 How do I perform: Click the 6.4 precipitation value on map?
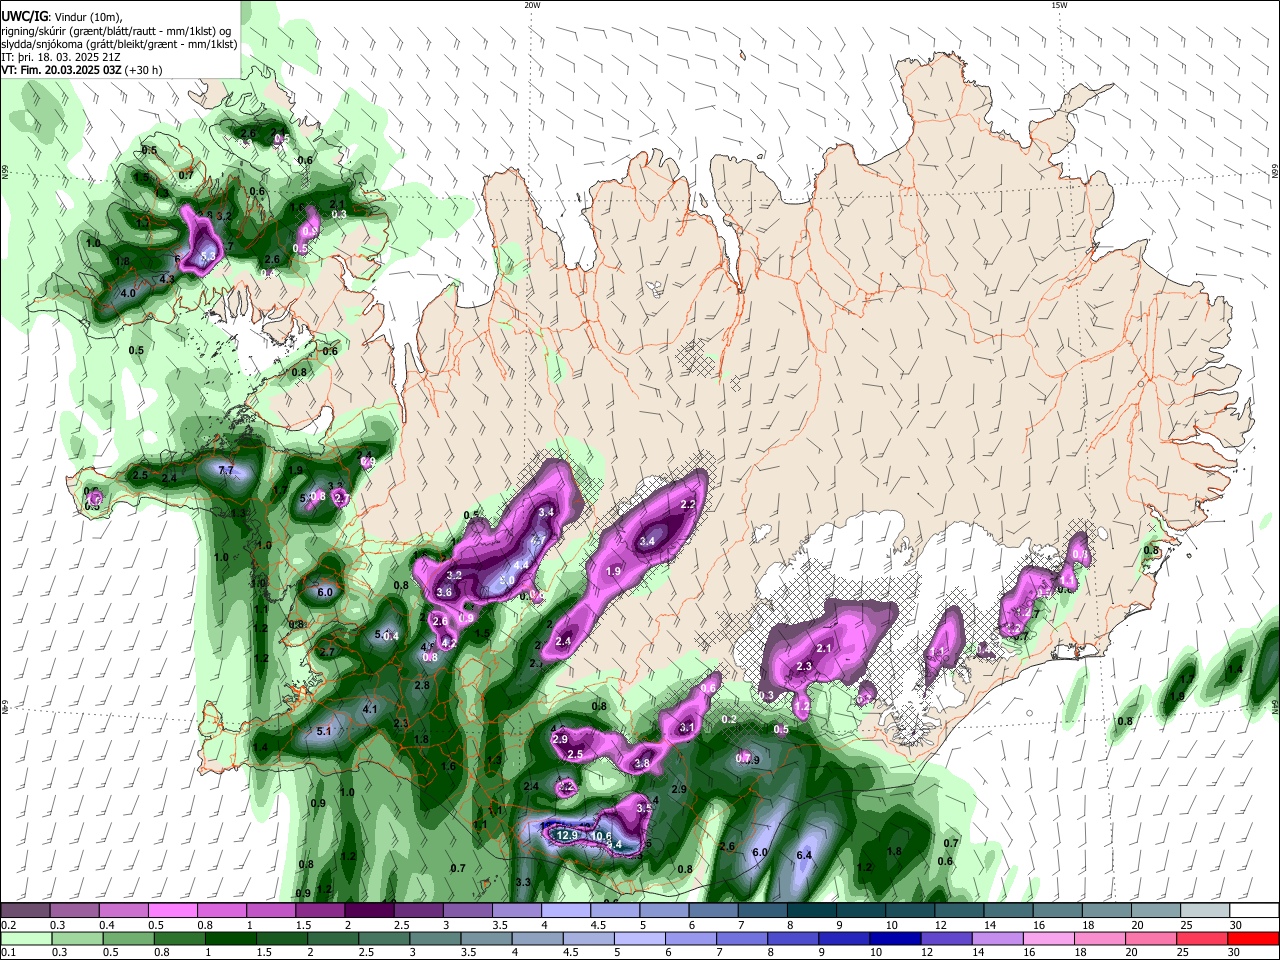pos(804,855)
